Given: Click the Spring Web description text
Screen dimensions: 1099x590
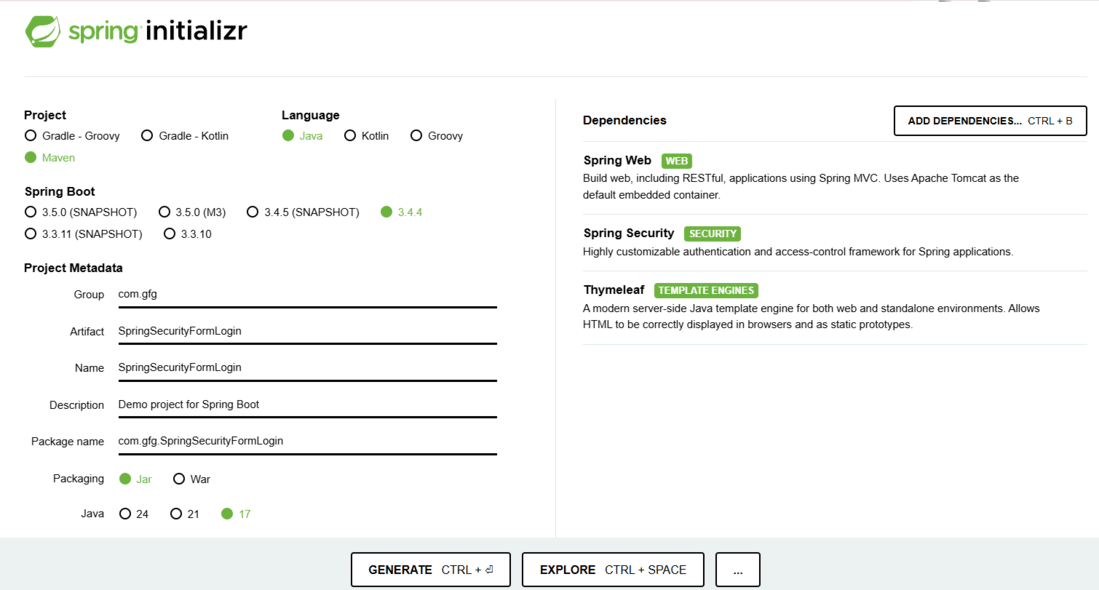Looking at the screenshot, I should (x=800, y=186).
